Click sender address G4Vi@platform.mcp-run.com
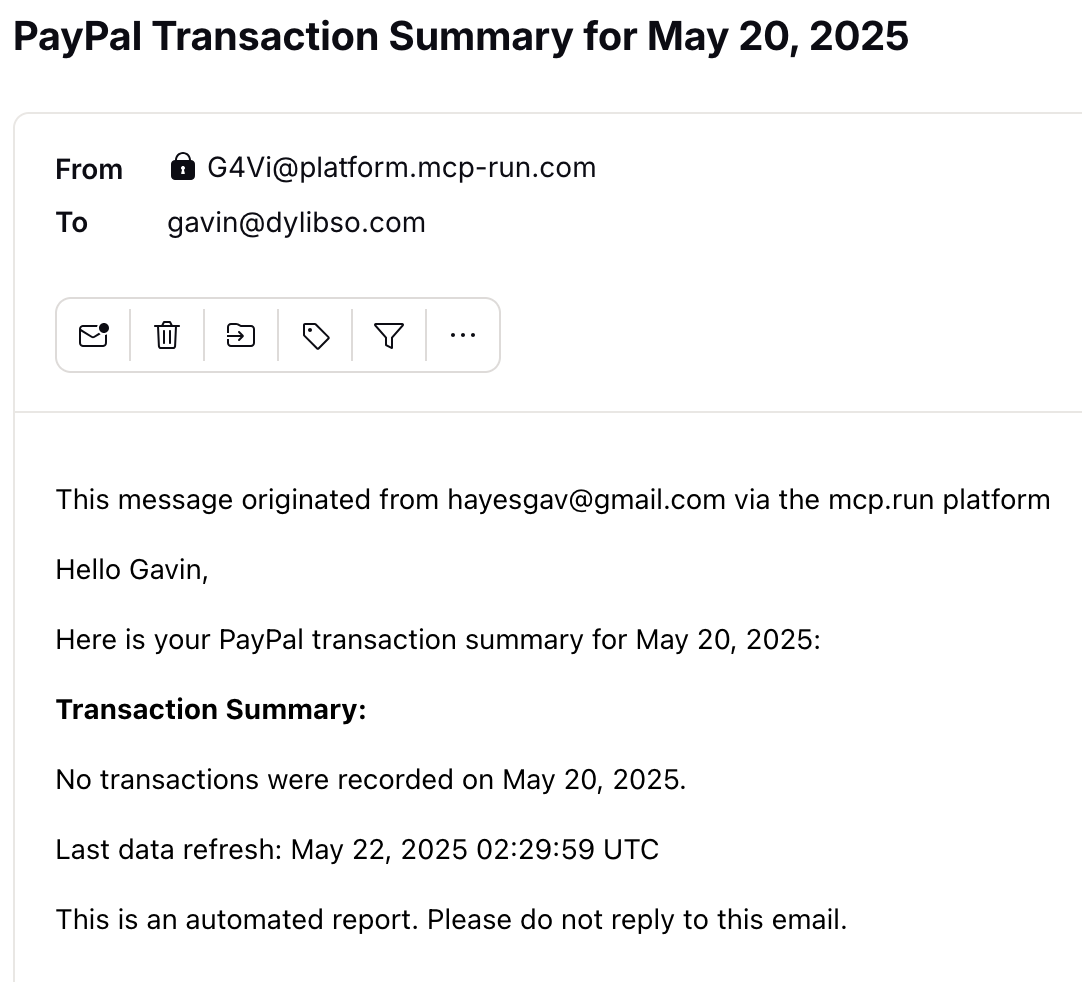The image size is (1082, 982). (401, 167)
